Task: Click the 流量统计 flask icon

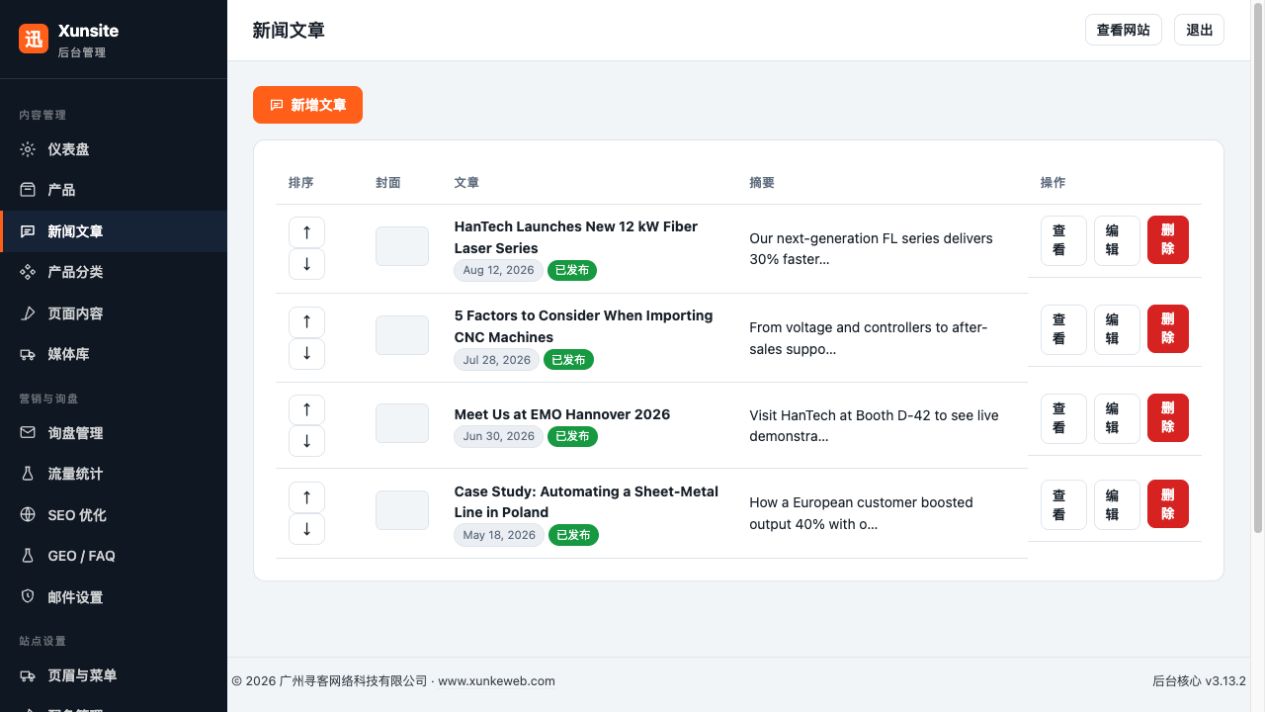Action: click(x=28, y=474)
